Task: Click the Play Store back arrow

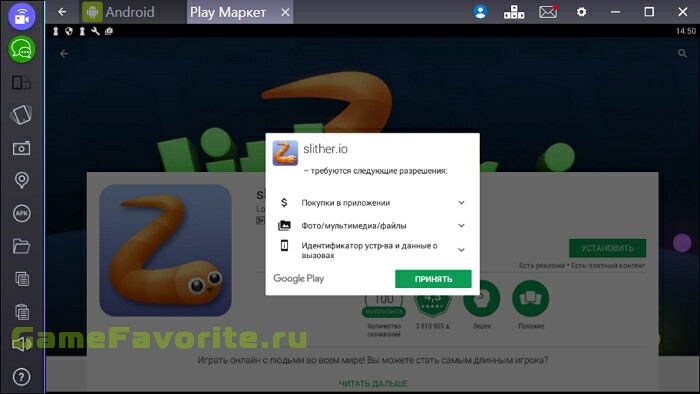Action: coord(64,54)
